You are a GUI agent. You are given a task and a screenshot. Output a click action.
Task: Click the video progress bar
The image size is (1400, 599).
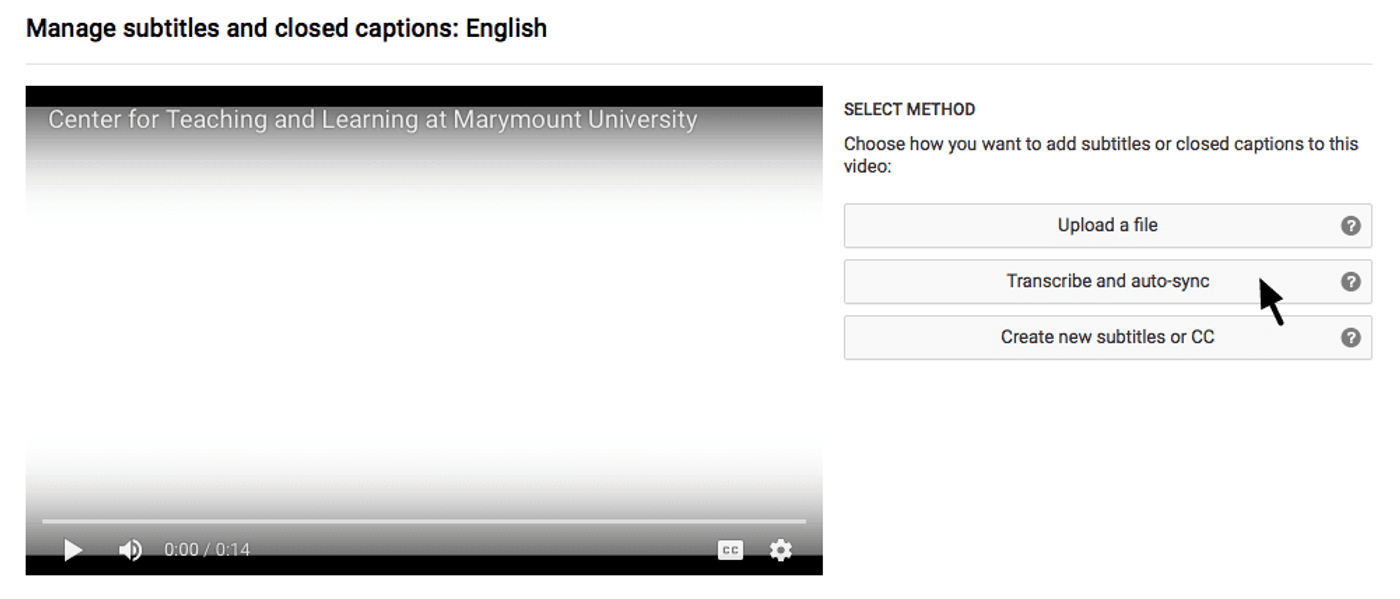(x=423, y=521)
